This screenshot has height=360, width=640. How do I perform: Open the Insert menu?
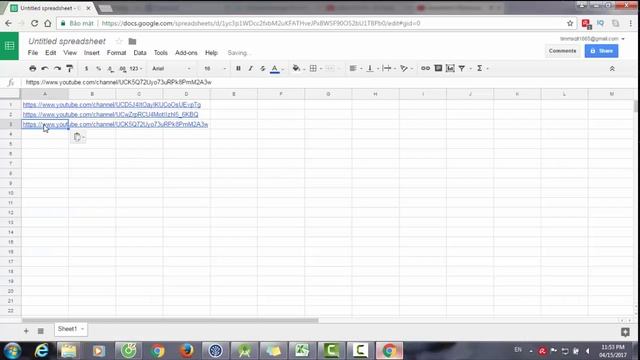coord(91,53)
